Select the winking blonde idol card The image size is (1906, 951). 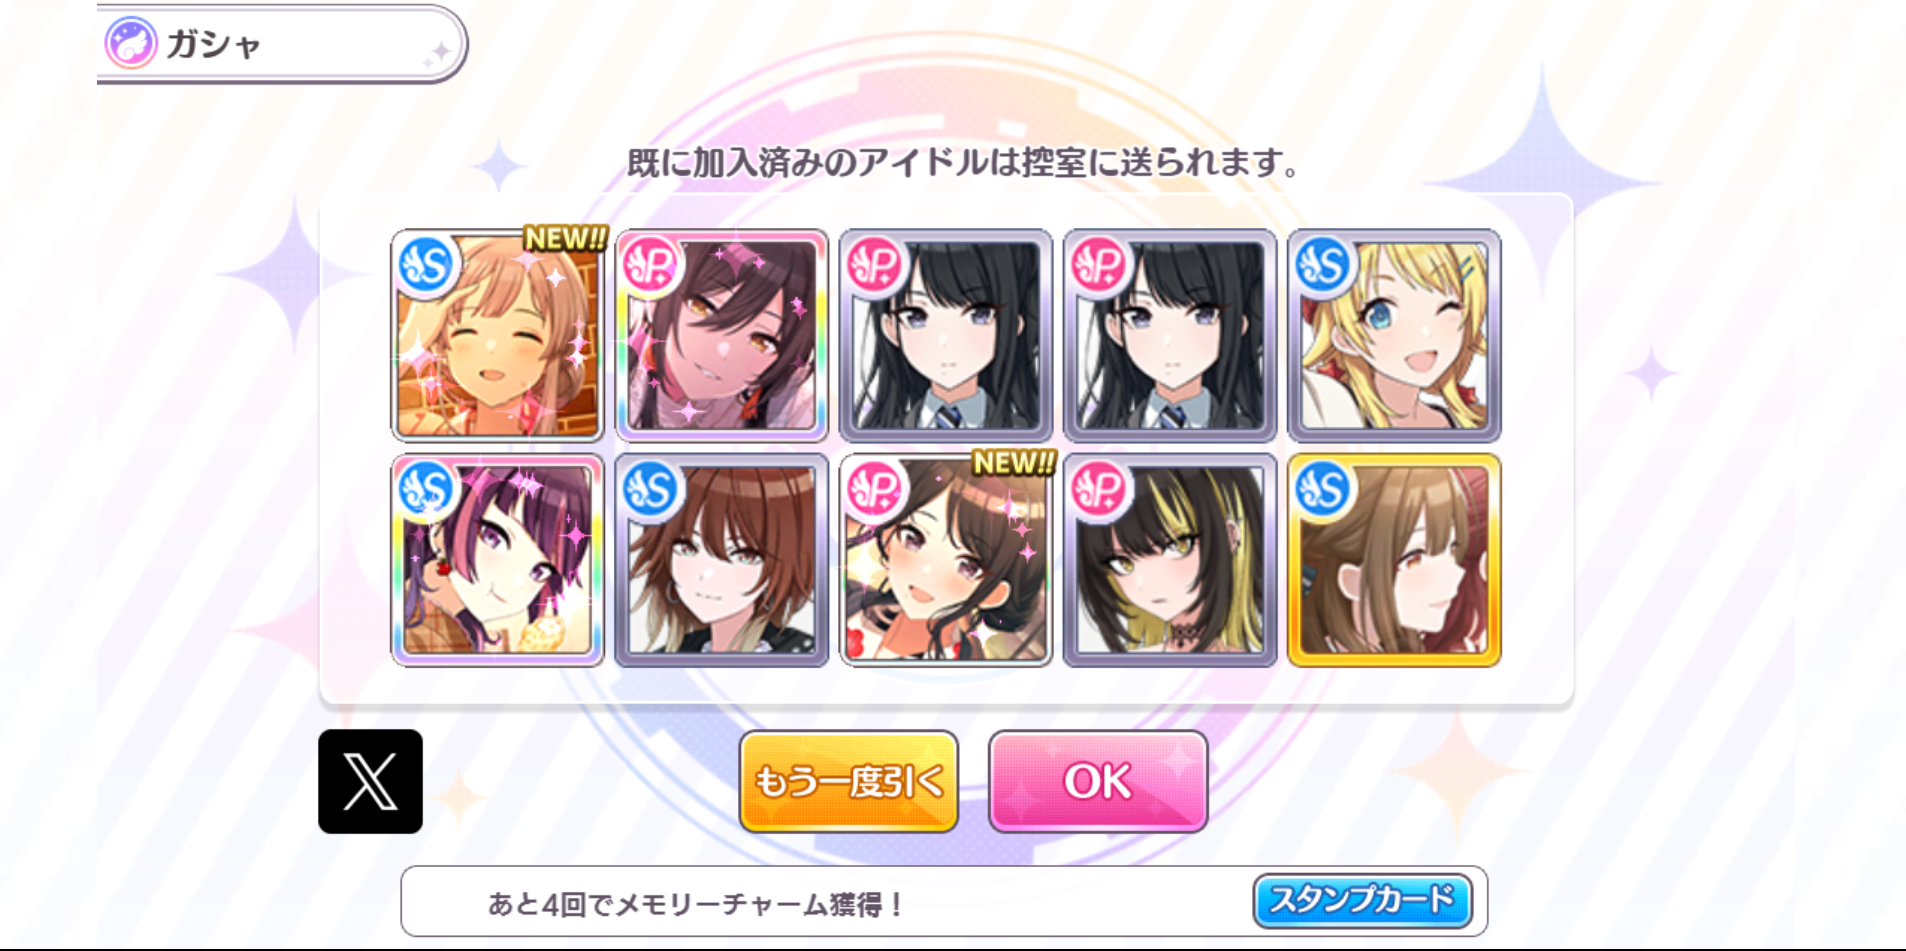(x=1394, y=336)
